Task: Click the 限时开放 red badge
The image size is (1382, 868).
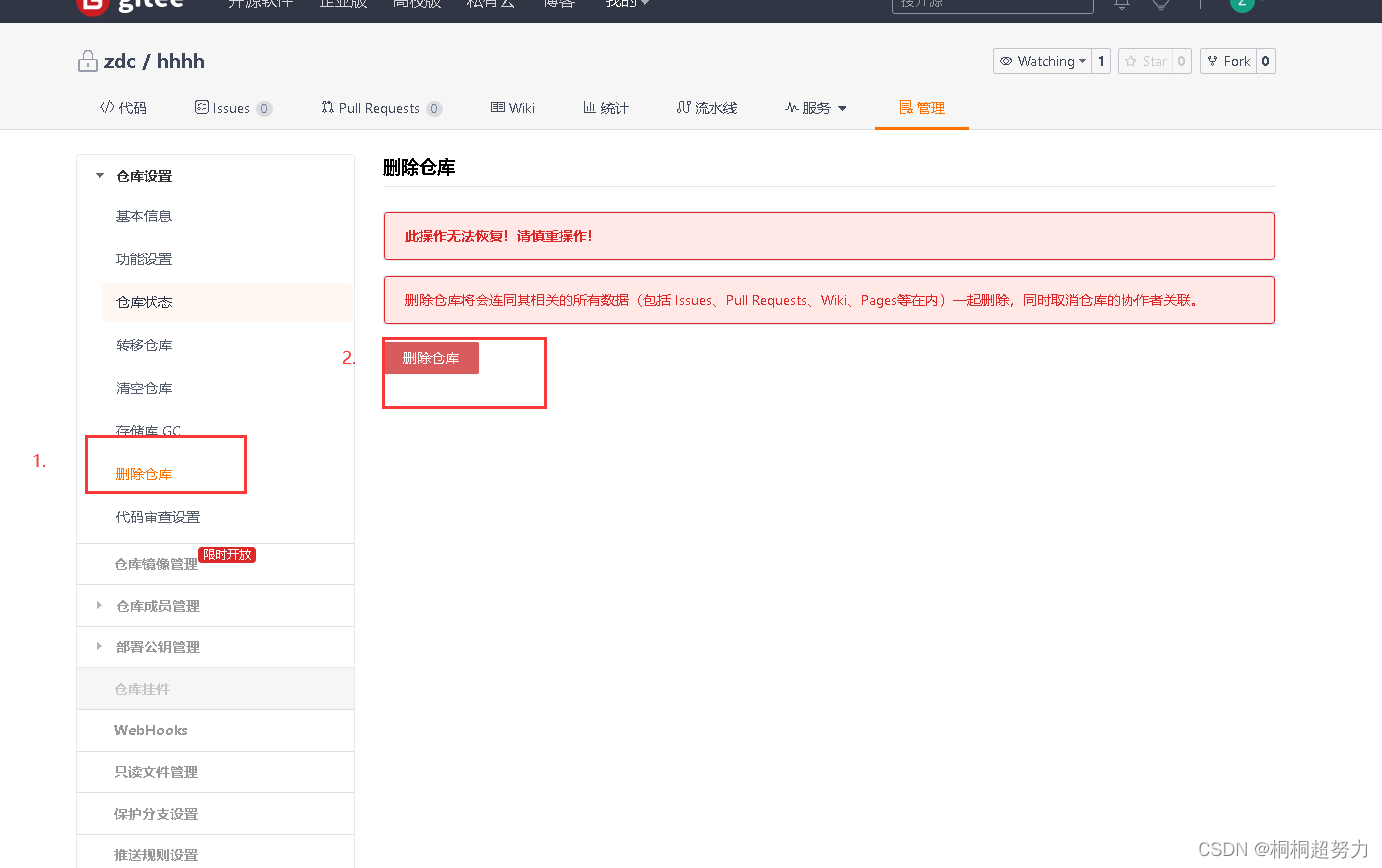Action: click(x=227, y=555)
